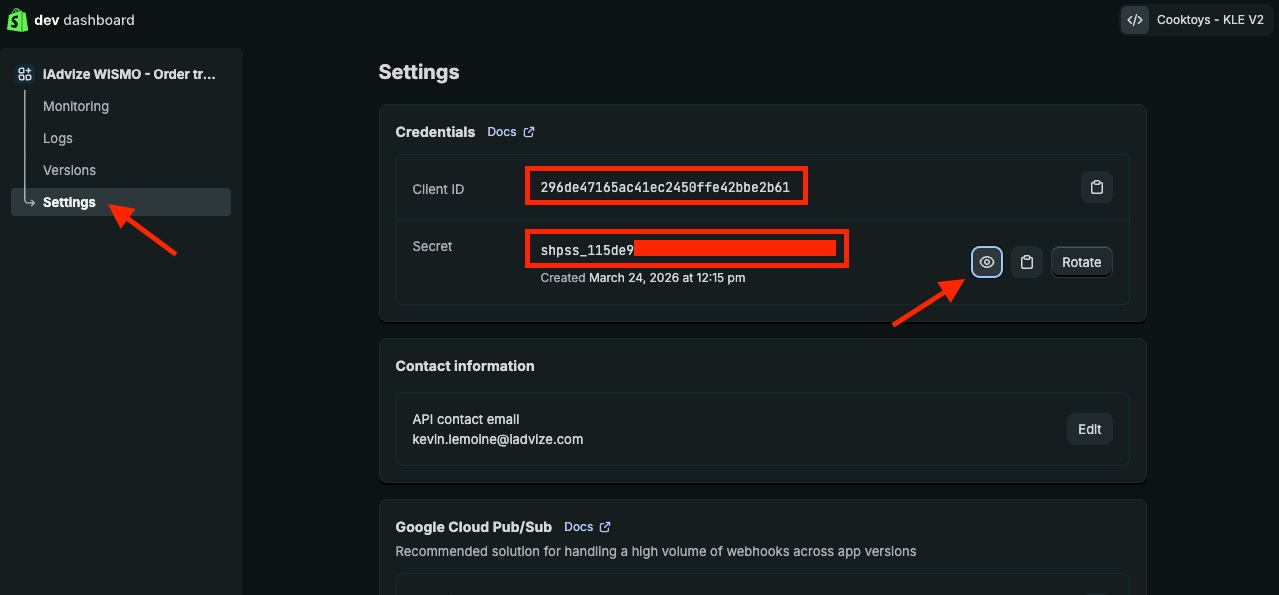Open the Cooktoys - KLE V2 store switcher
The width and height of the screenshot is (1279, 595).
[x=1198, y=20]
